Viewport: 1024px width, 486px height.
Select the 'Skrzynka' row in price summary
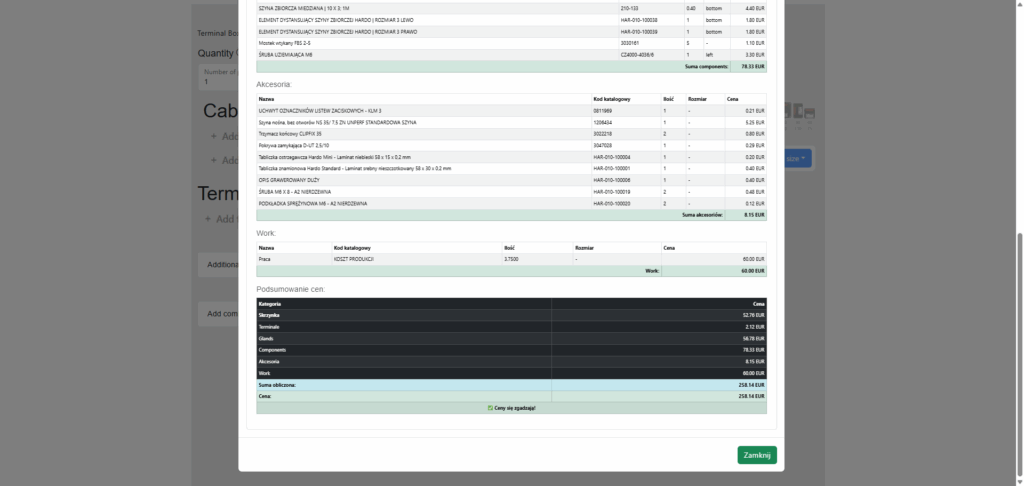click(x=270, y=314)
